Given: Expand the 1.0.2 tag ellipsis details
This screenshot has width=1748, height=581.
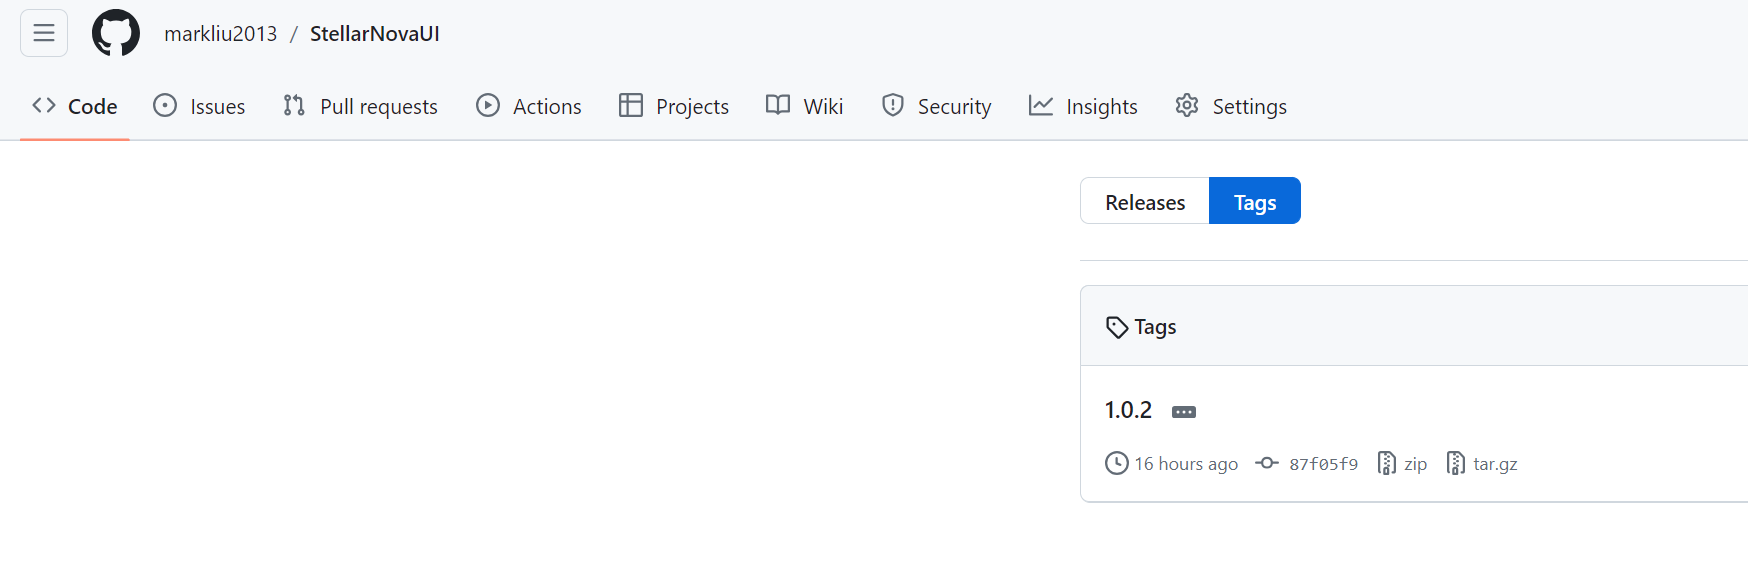Looking at the screenshot, I should [1184, 412].
